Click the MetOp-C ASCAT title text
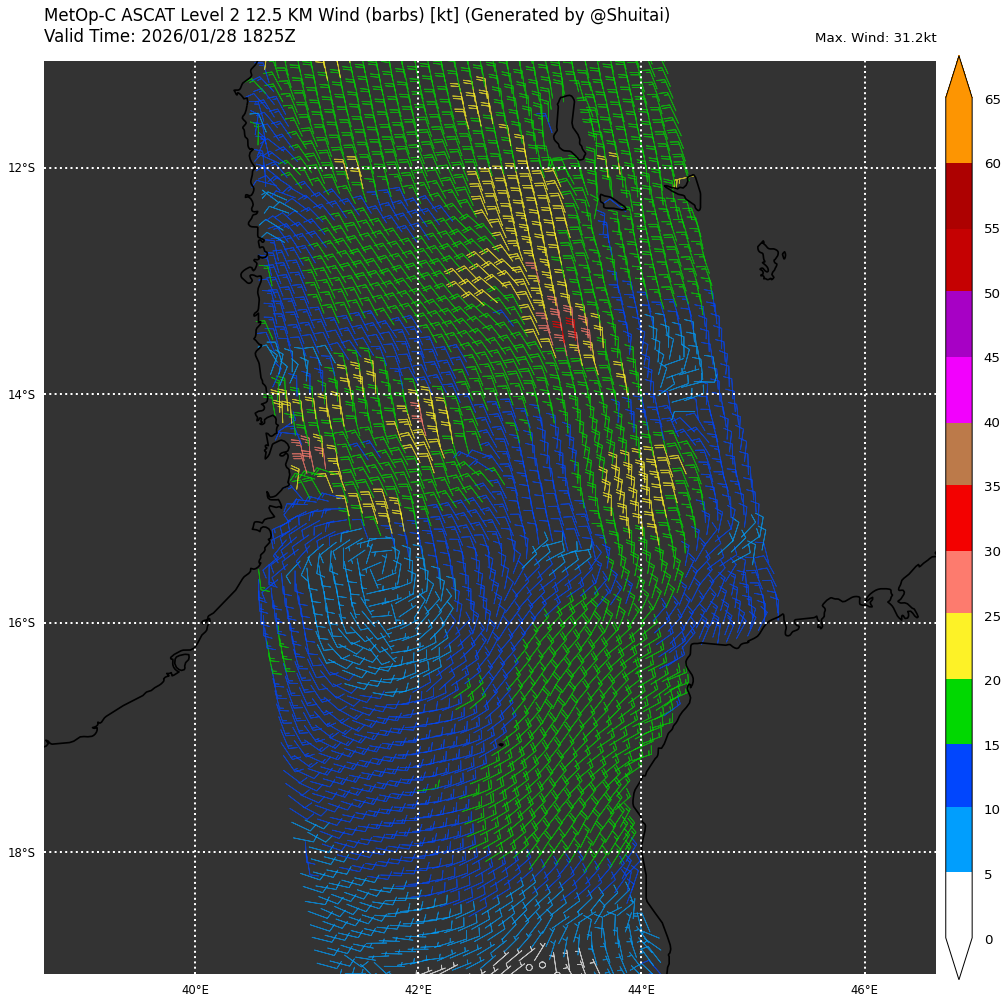 click(357, 16)
